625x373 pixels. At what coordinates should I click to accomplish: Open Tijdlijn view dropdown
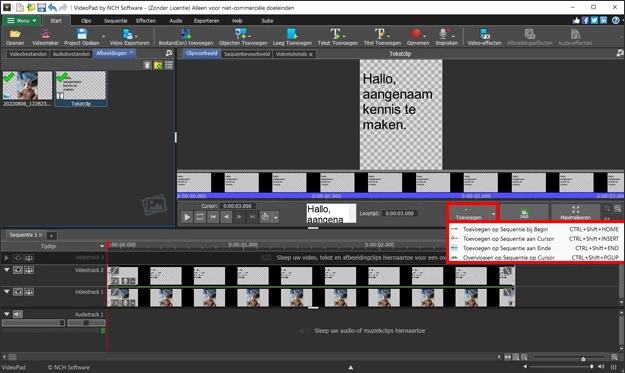(x=102, y=246)
